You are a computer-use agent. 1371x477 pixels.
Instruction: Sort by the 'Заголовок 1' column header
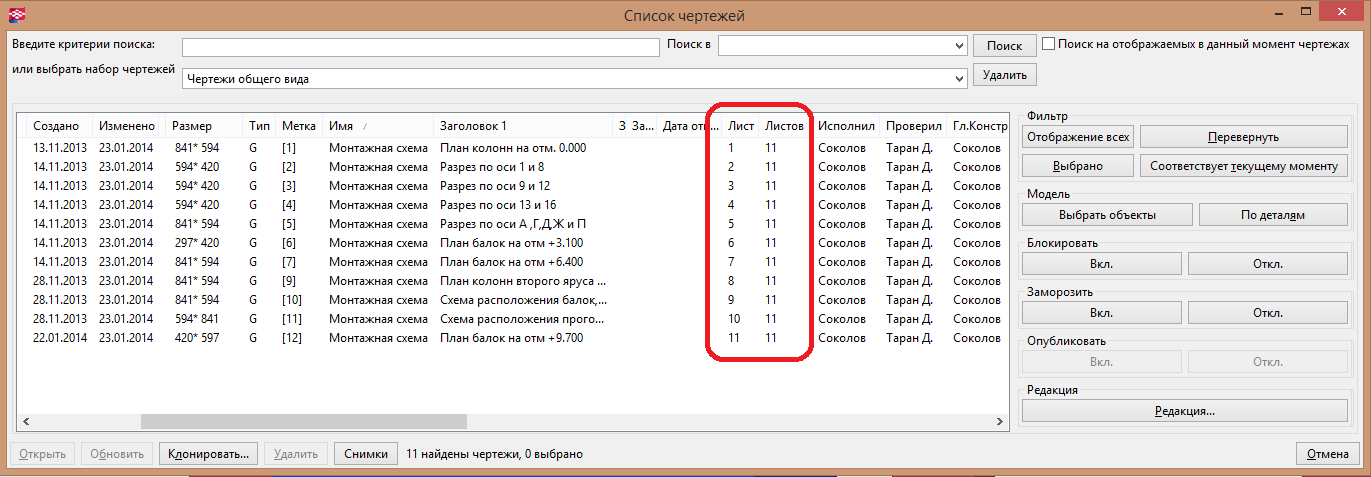[524, 126]
